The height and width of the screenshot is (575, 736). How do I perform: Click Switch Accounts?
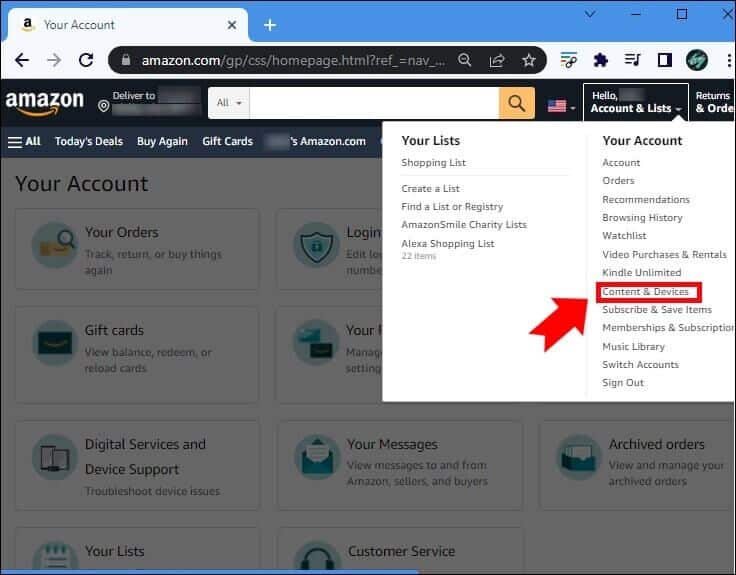(640, 364)
